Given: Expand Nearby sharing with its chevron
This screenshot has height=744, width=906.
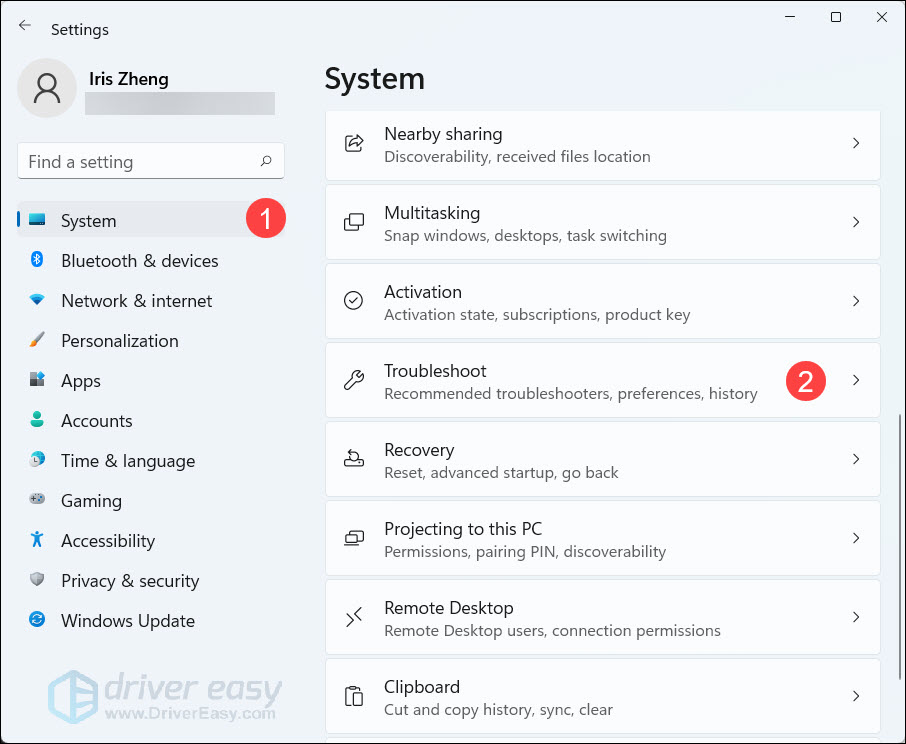Looking at the screenshot, I should [855, 144].
